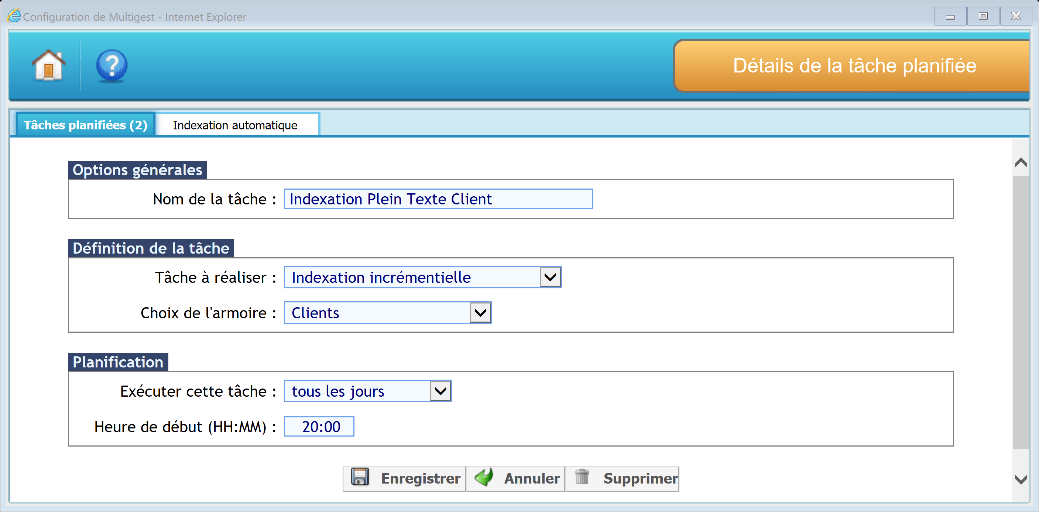Click the Détails de la tâche planifiée banner
This screenshot has height=512, width=1039.
853,66
